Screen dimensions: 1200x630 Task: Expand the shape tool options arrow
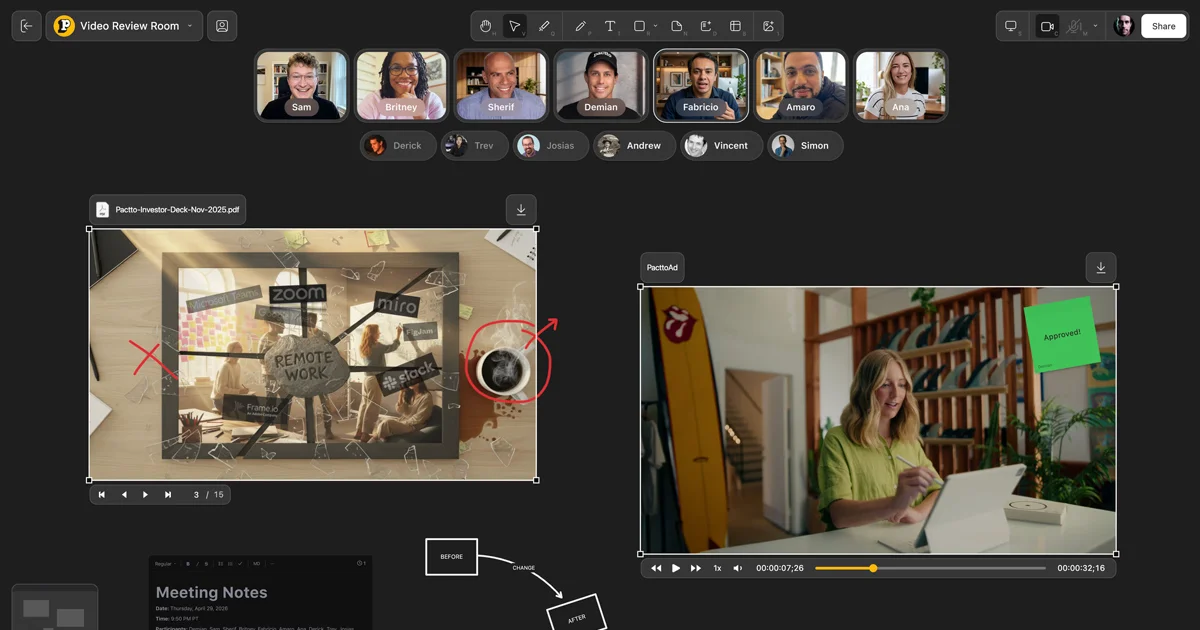pos(656,26)
